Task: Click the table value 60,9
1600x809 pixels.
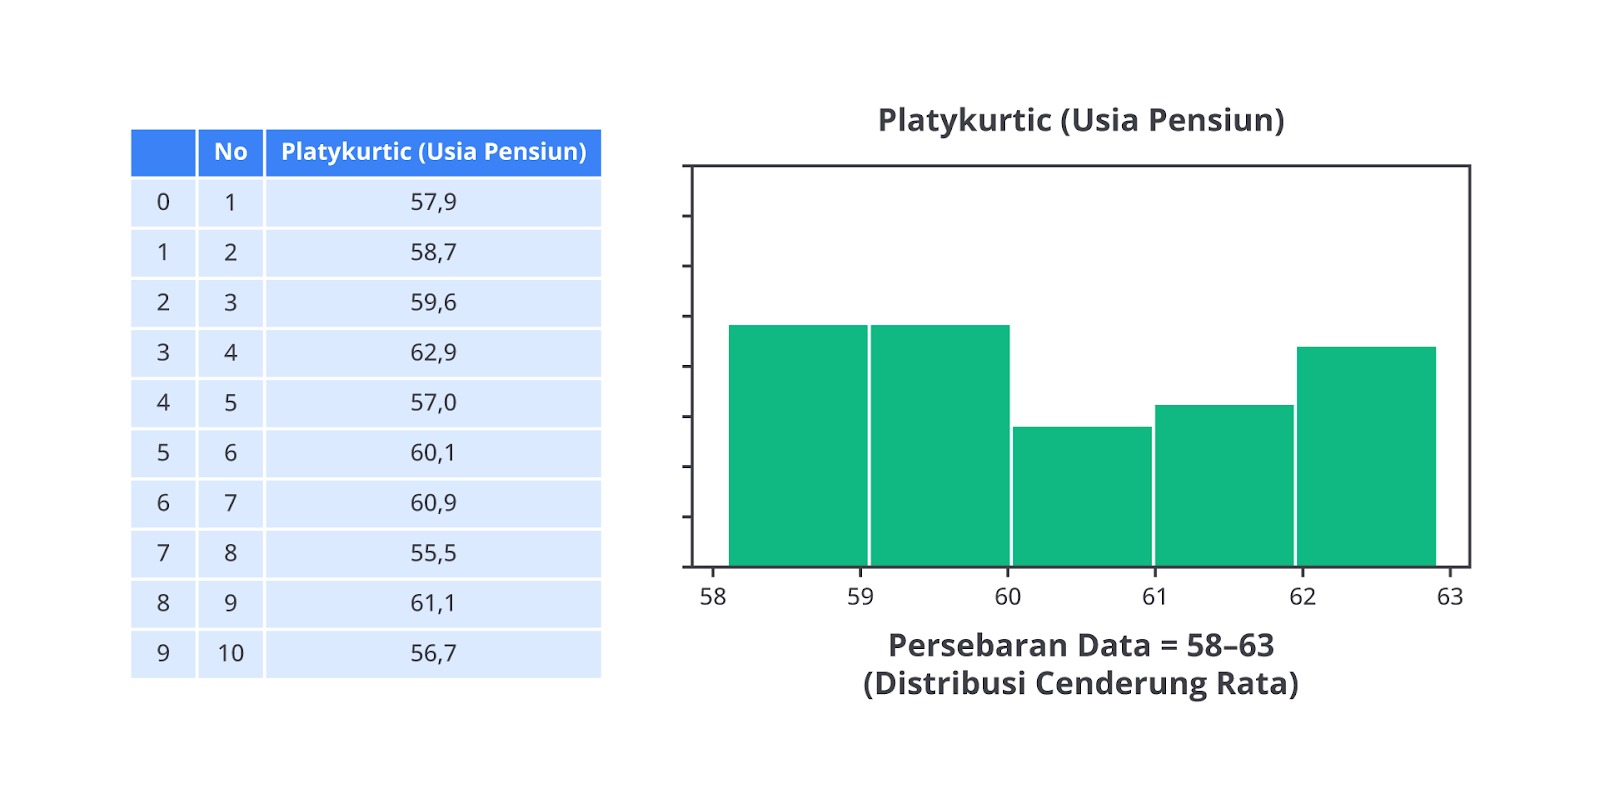Action: click(433, 503)
